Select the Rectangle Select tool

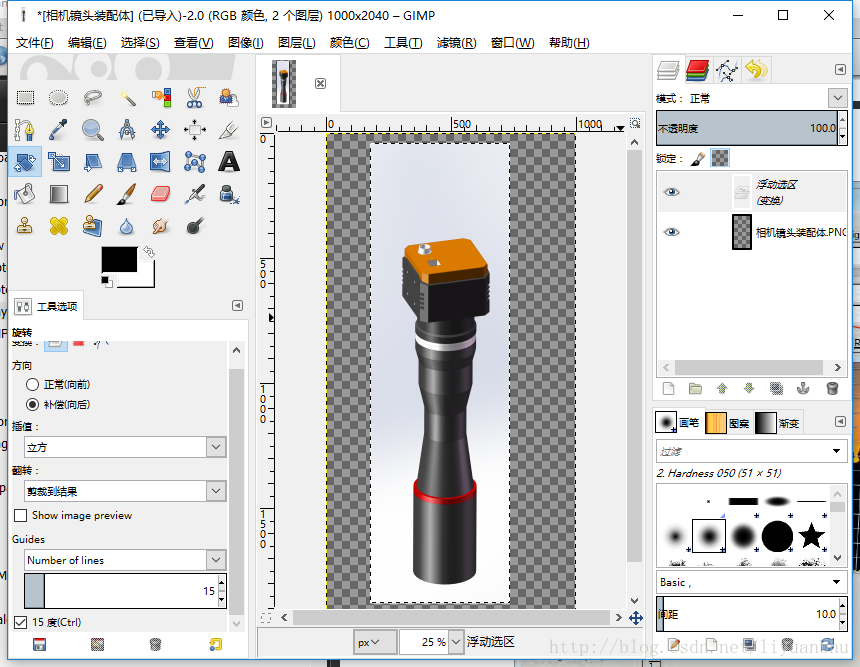pos(25,98)
